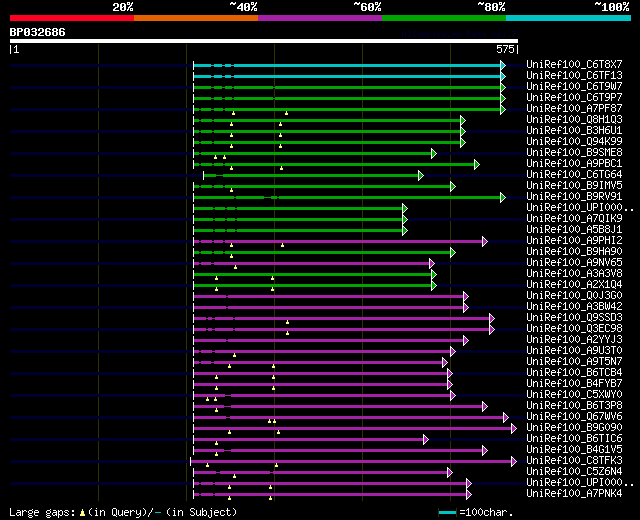Click the ~60% legend label
Viewport: 640px width, 520px height.
[x=367, y=7]
